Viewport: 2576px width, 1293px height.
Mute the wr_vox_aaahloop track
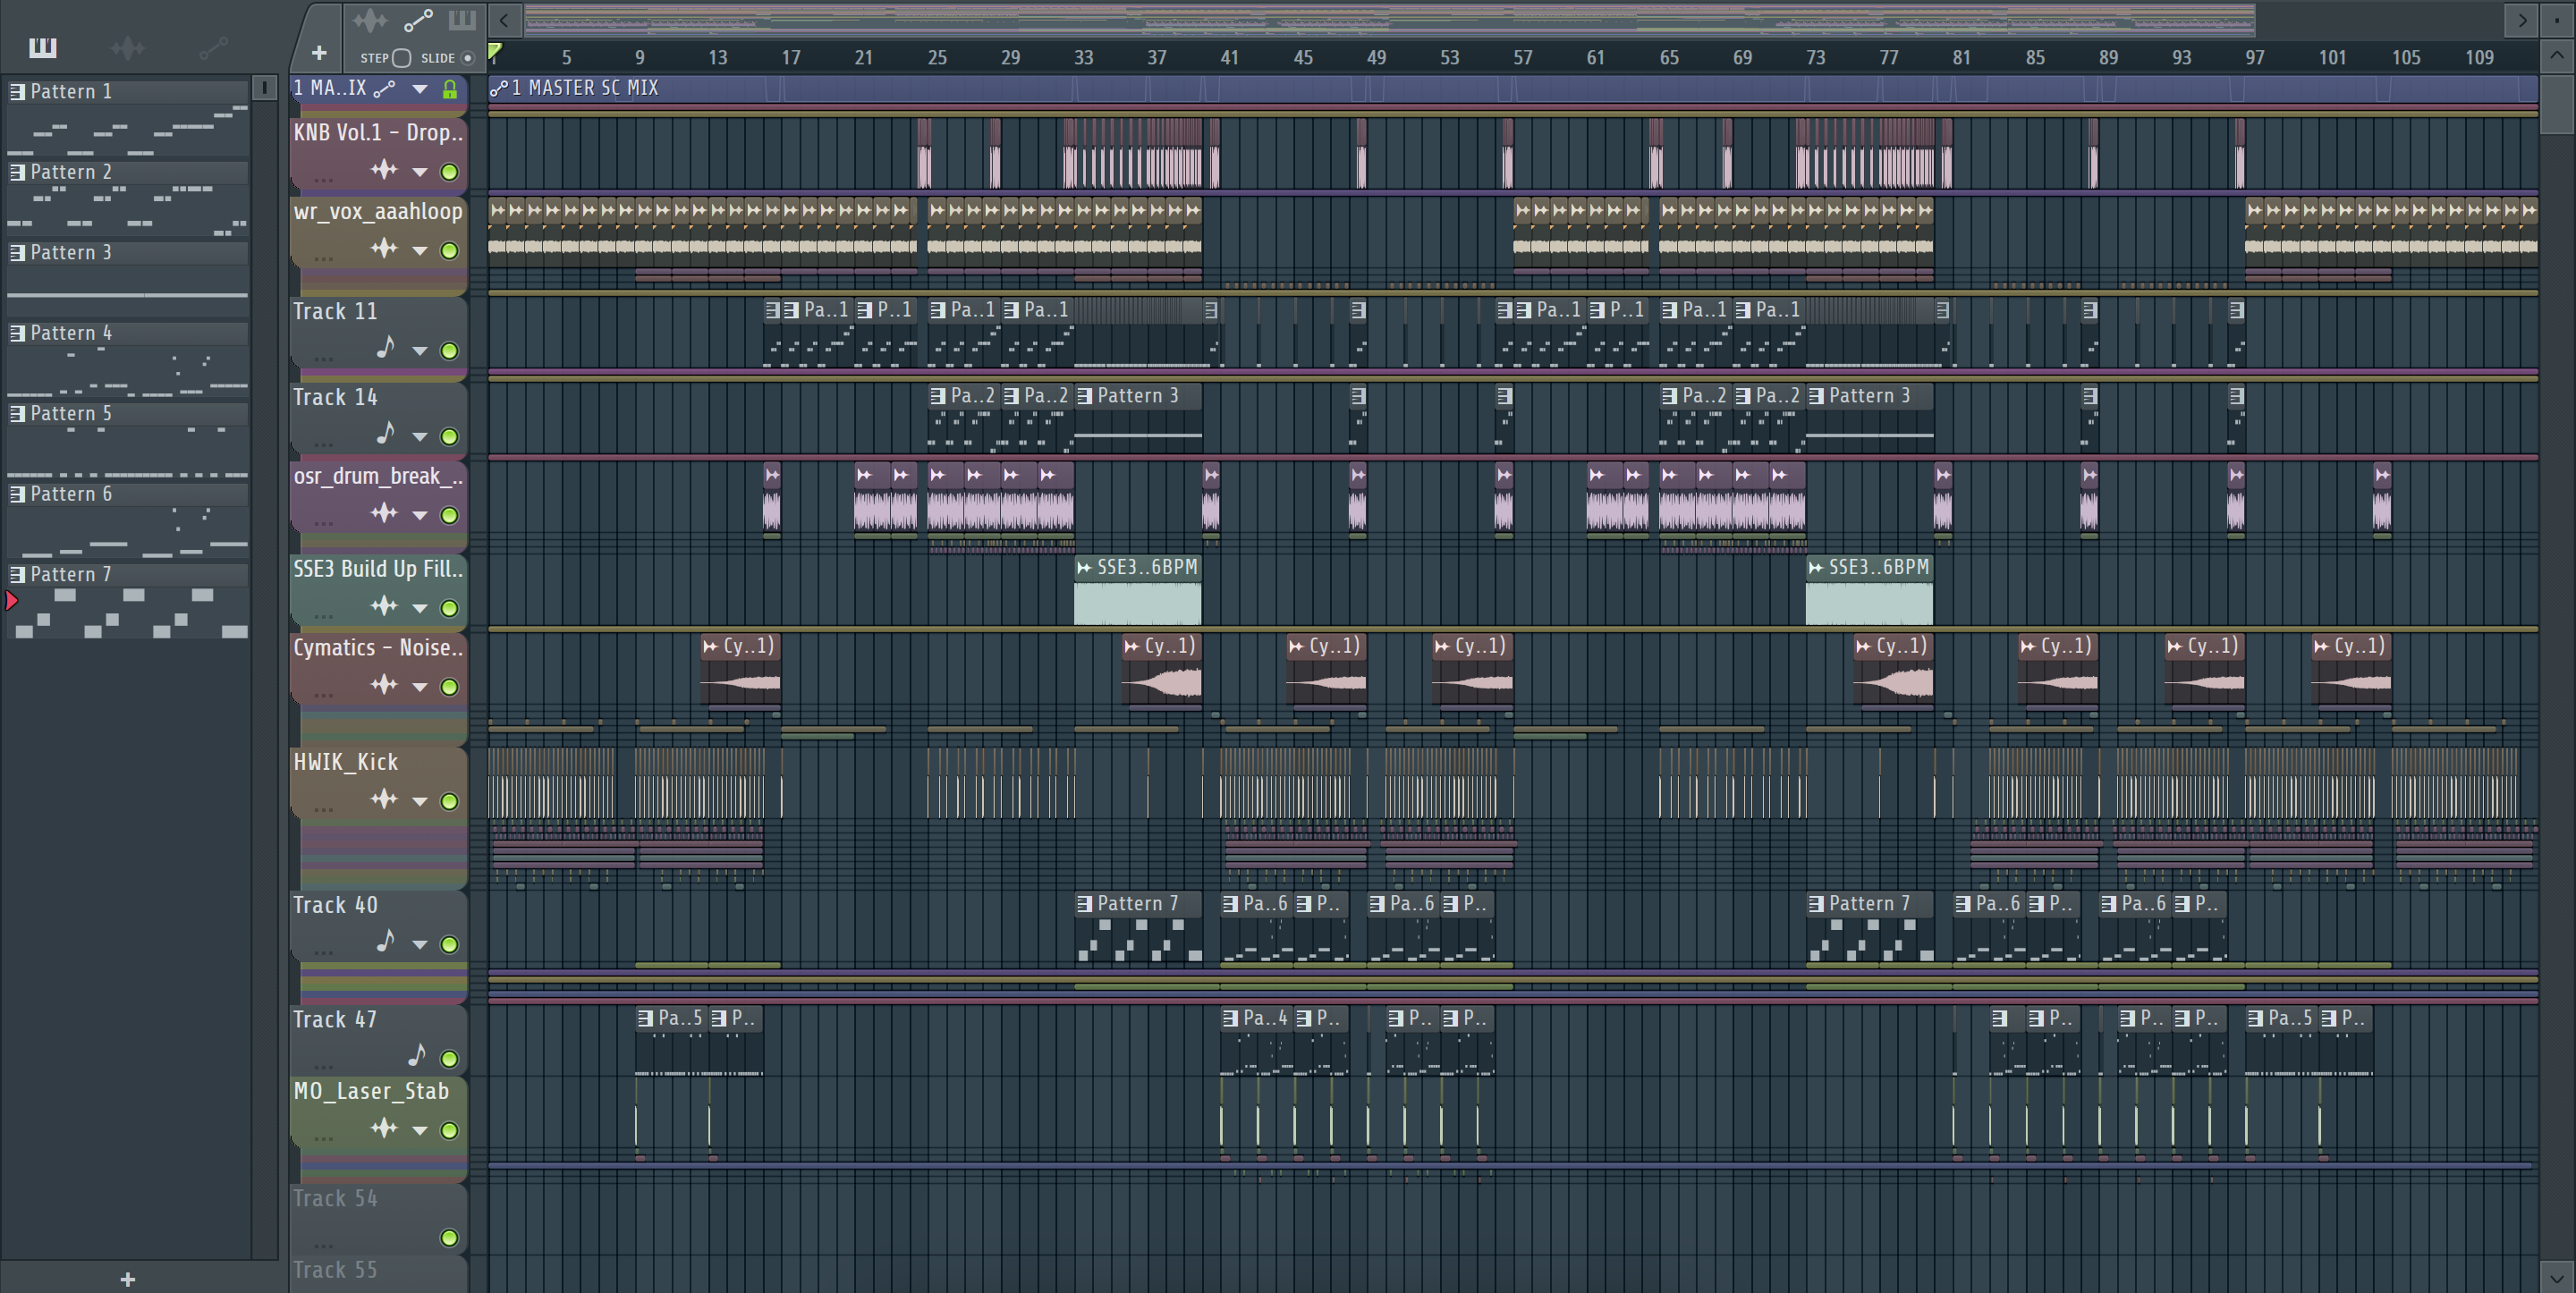coord(450,251)
